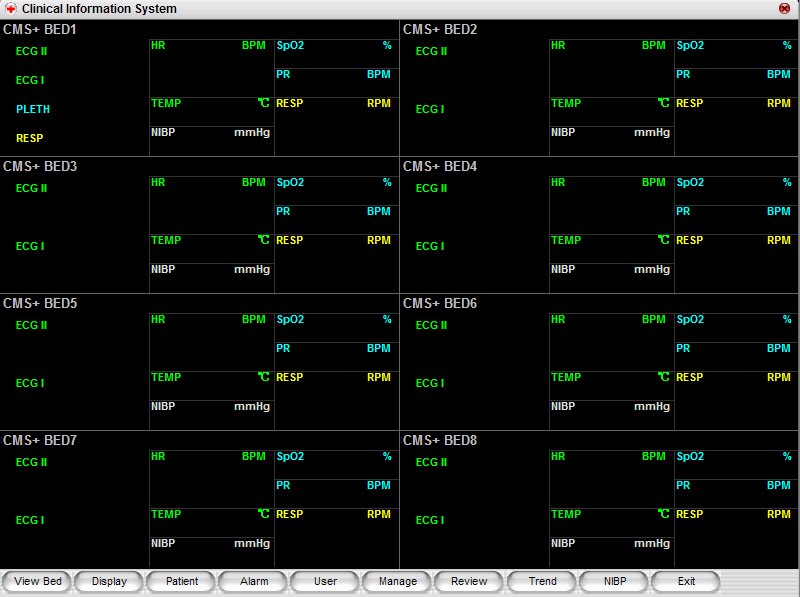Click the TEMP label in BED1

coord(166,104)
